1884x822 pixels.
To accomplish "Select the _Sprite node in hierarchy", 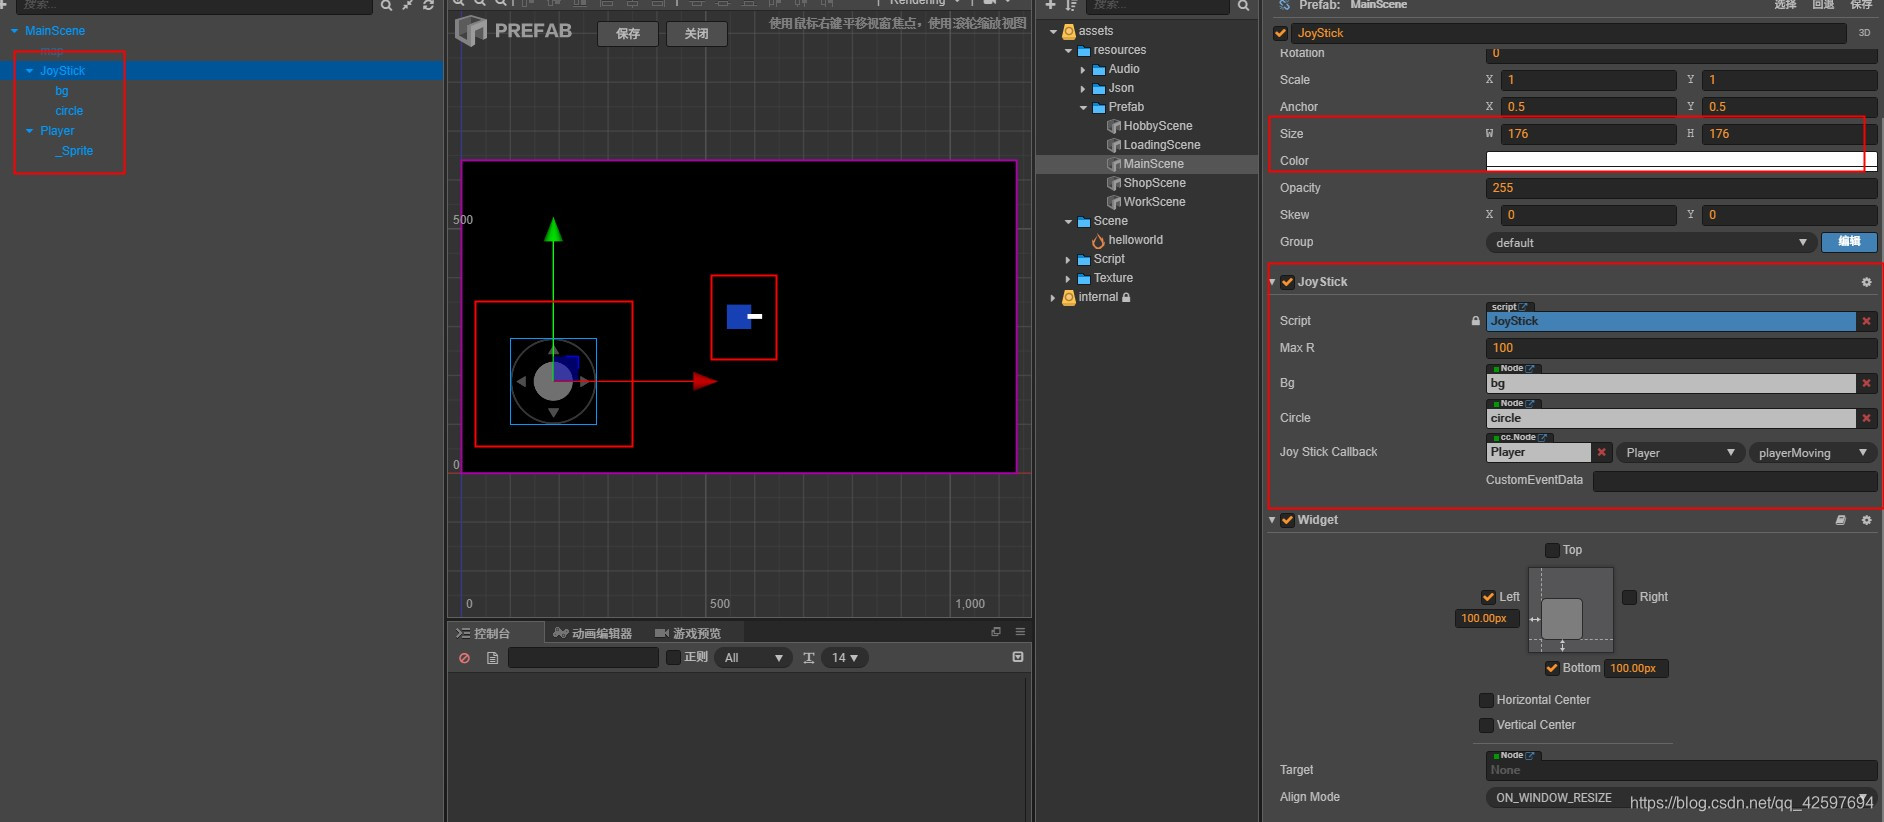I will pos(75,151).
